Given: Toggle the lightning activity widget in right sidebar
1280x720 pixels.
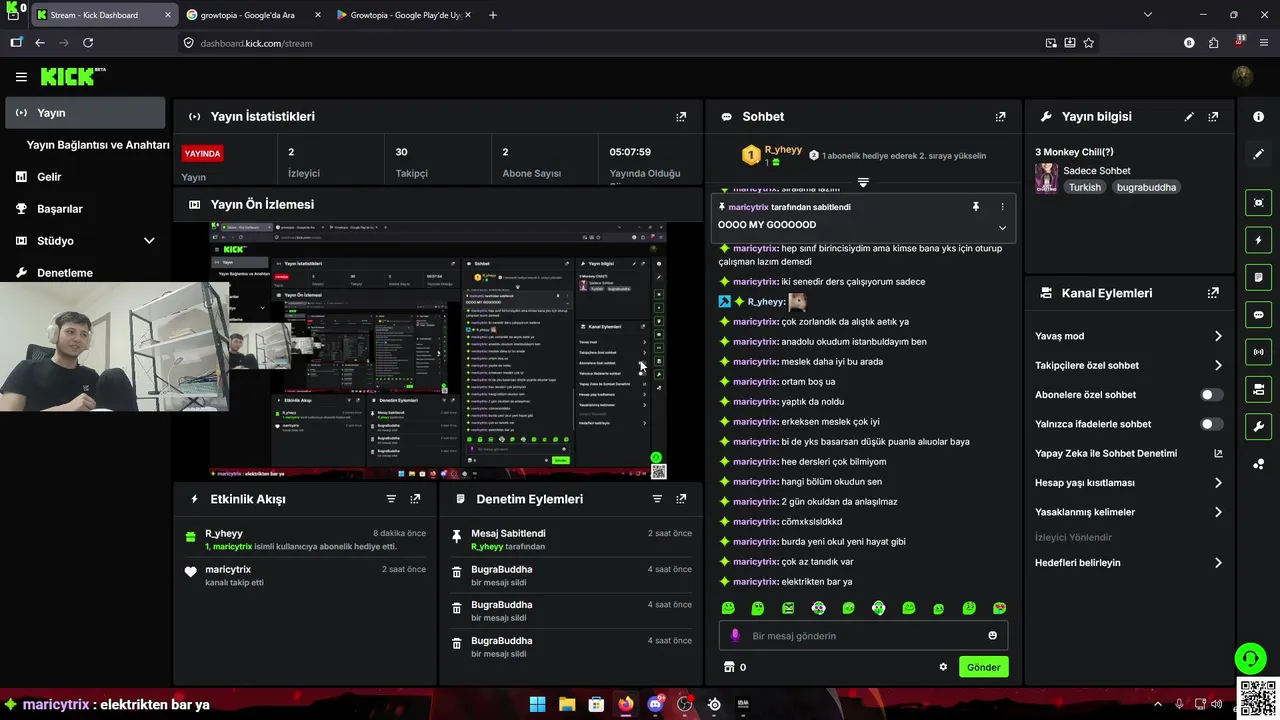Looking at the screenshot, I should pos(1258,240).
